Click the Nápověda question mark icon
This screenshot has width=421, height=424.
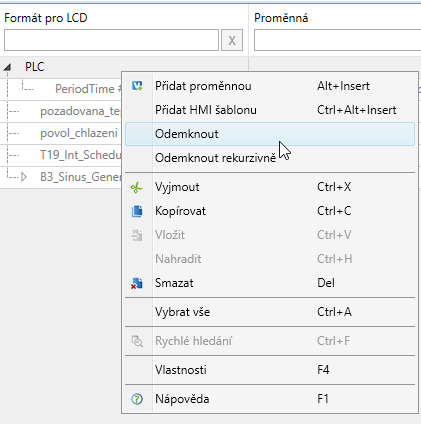pos(137,399)
